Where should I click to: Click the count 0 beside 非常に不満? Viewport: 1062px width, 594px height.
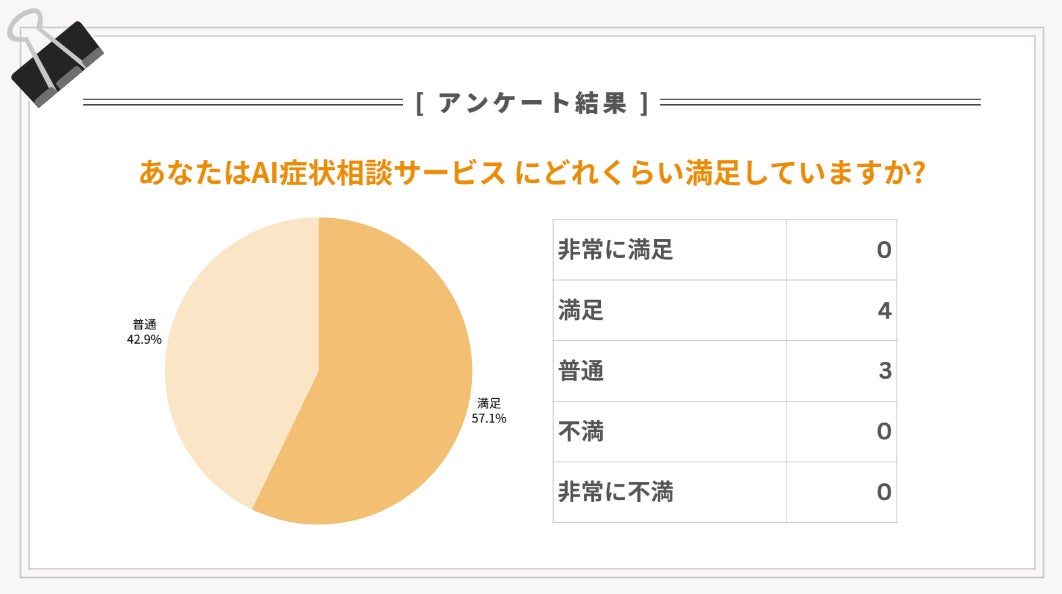[x=883, y=492]
